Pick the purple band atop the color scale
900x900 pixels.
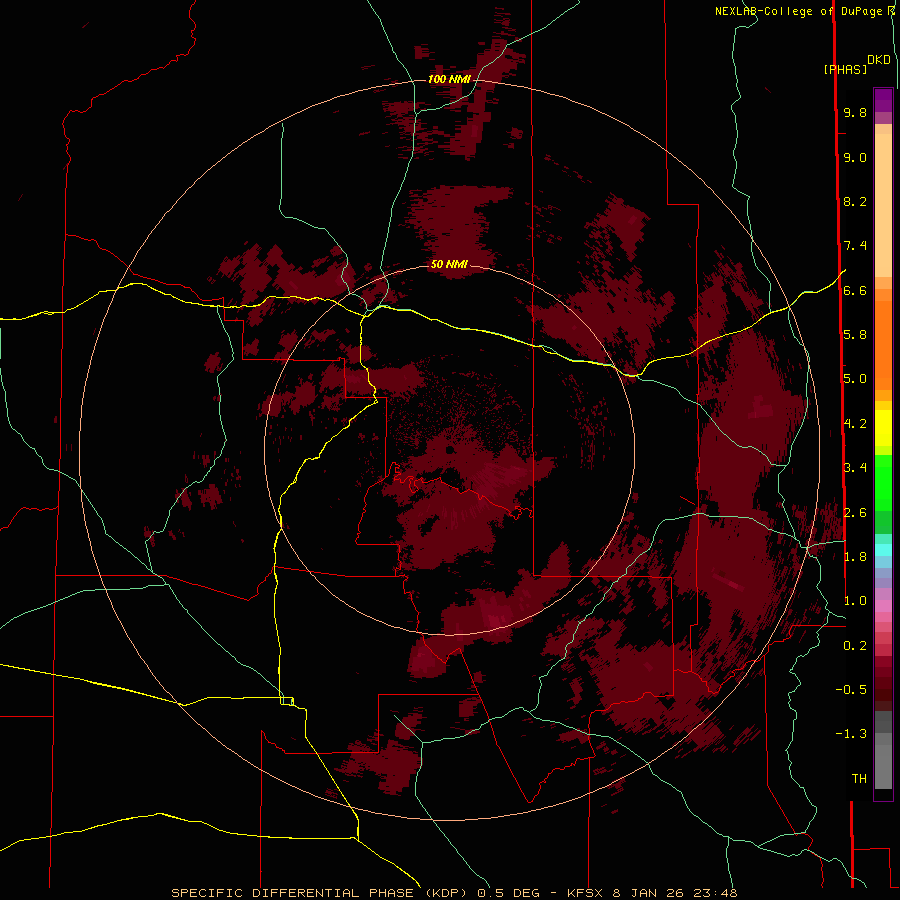pos(883,100)
